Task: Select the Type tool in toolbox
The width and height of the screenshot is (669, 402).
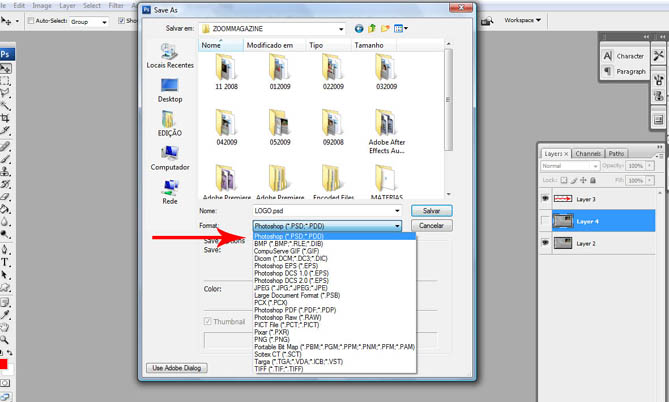Action: pos(6,262)
